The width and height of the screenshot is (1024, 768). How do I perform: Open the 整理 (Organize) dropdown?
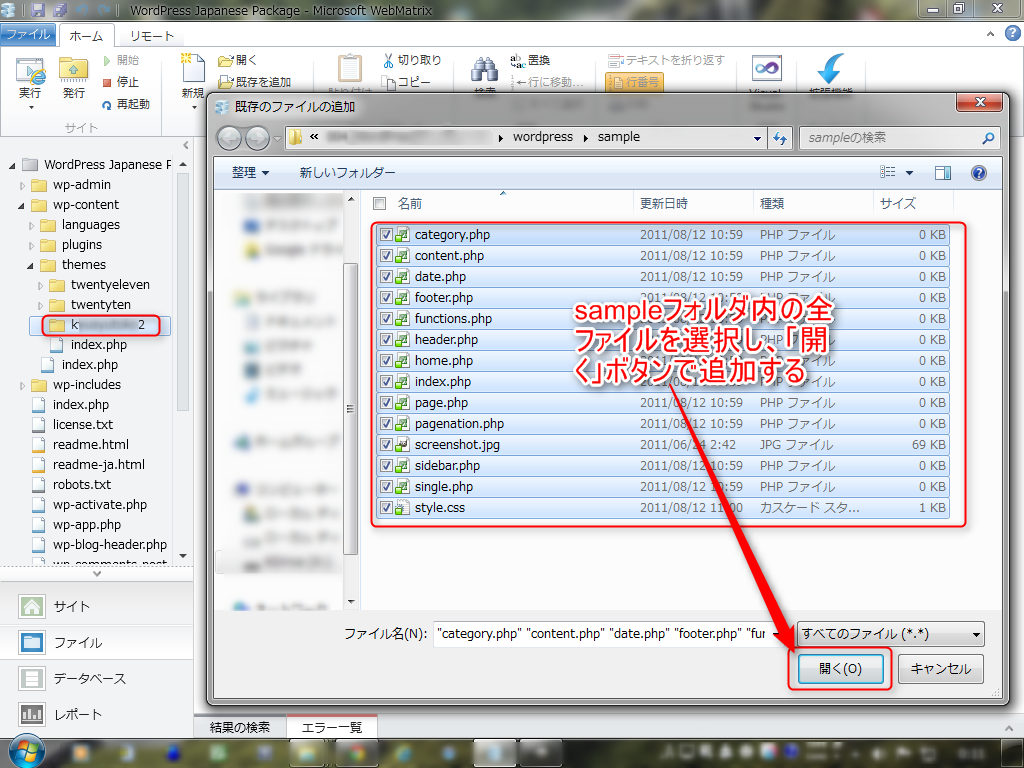tap(250, 173)
